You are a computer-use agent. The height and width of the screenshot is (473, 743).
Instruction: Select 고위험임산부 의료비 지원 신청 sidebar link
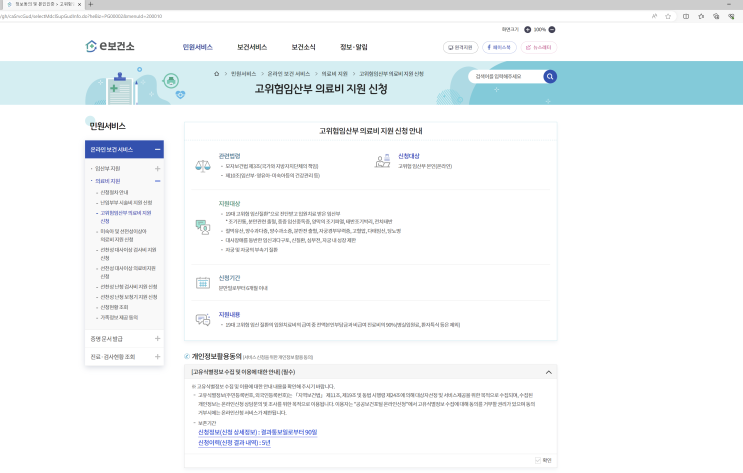[x=126, y=217]
